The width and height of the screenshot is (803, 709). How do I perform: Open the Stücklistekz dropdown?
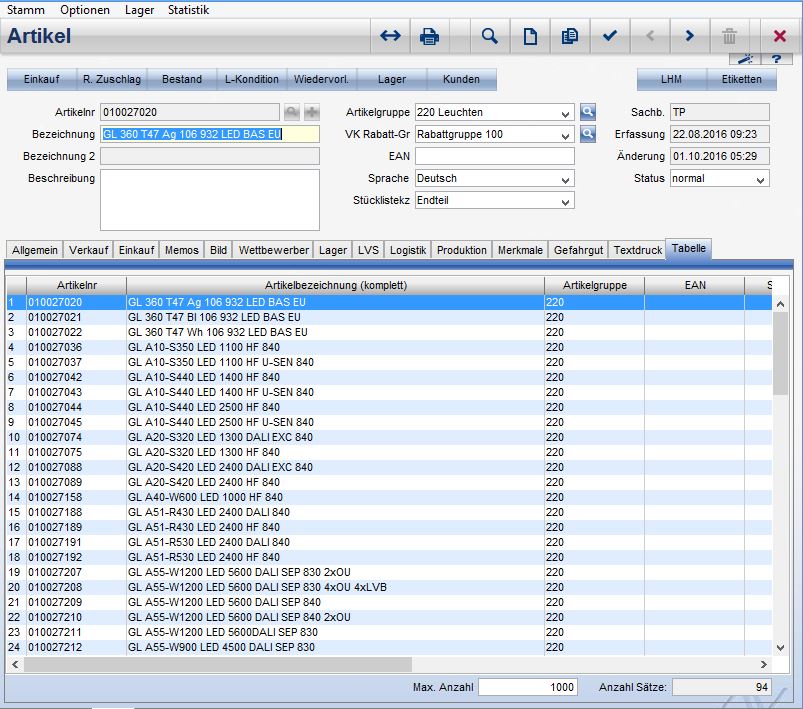point(567,201)
